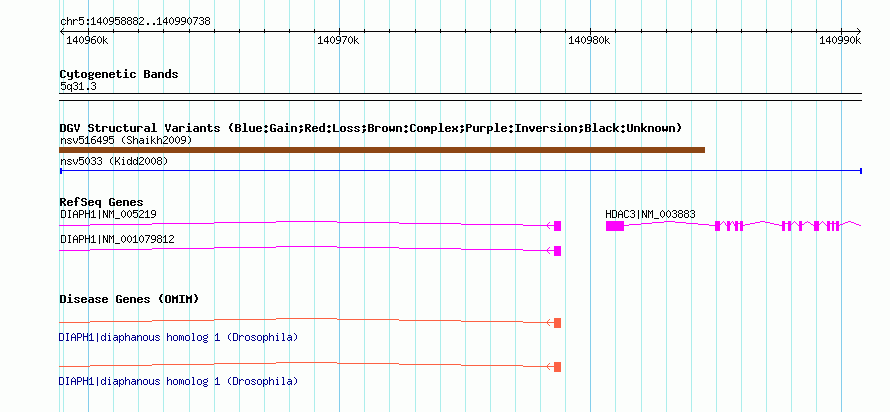Open HDAC3|NM_003883 gene label
Screen dimensions: 890x412
pyautogui.click(x=650, y=215)
